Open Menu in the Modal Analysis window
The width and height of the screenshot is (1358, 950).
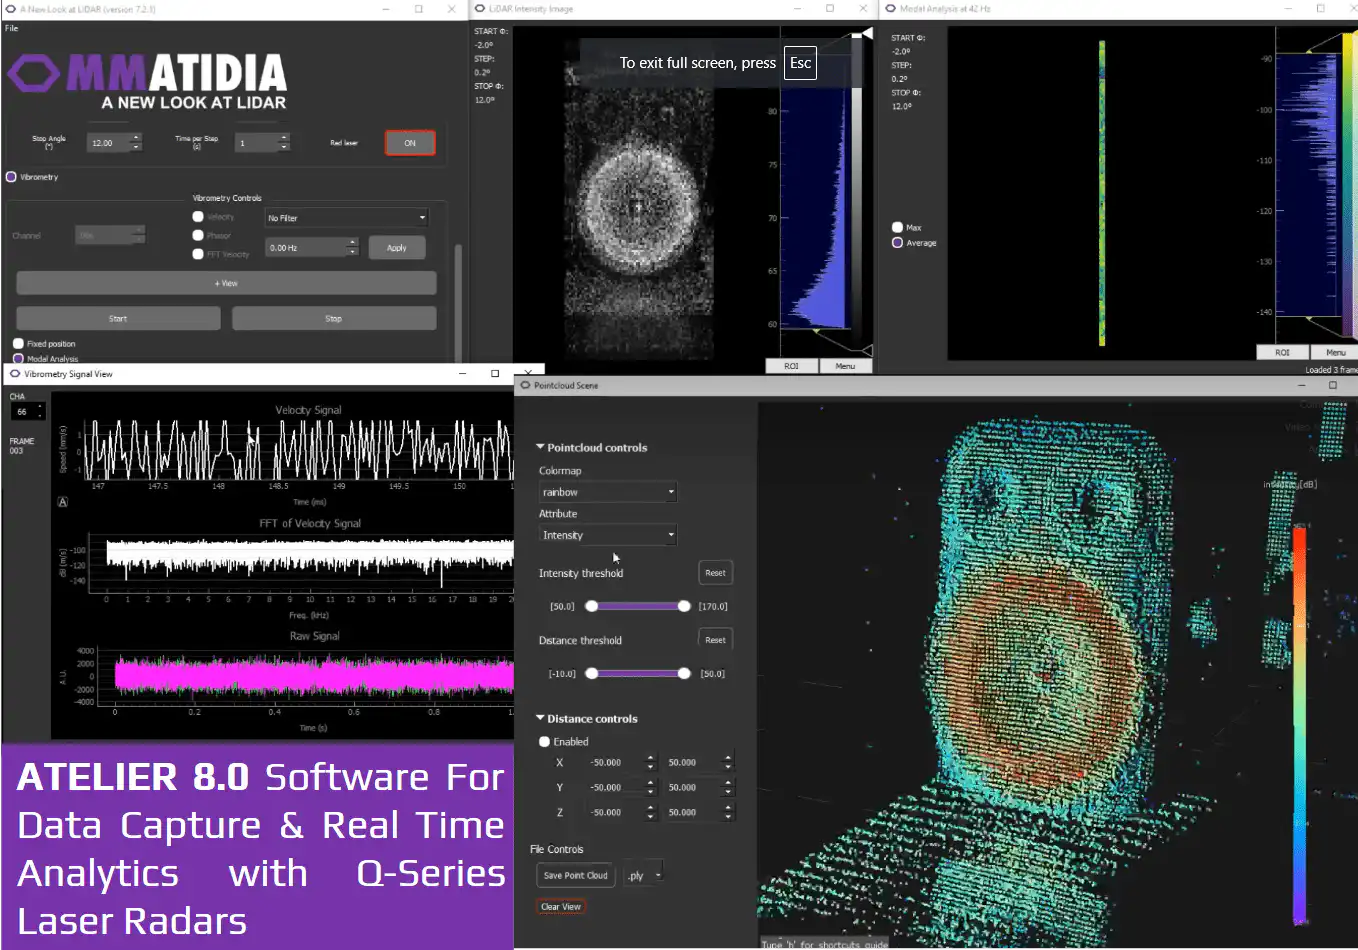coord(1335,352)
